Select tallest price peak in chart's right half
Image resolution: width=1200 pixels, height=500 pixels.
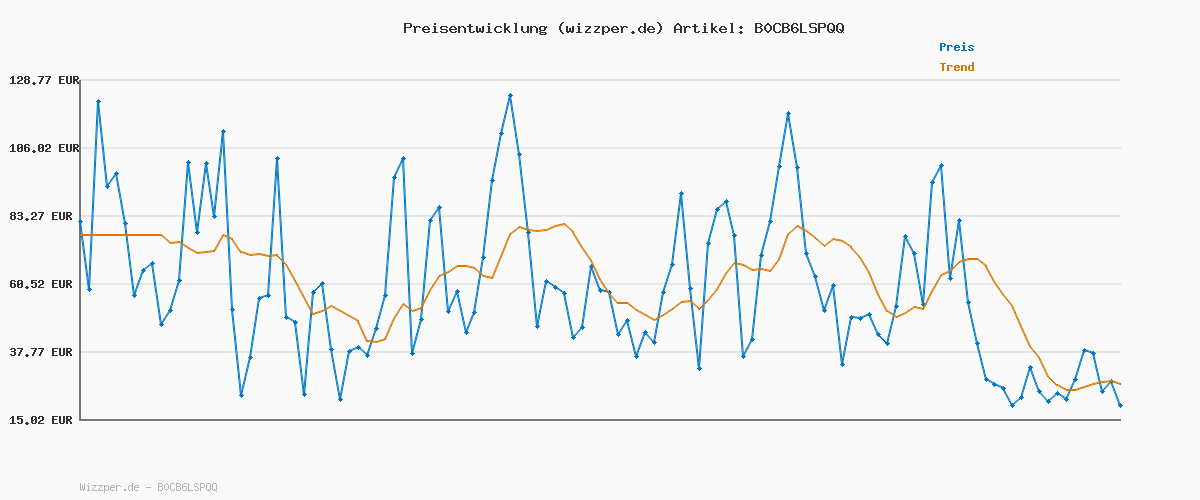[788, 114]
